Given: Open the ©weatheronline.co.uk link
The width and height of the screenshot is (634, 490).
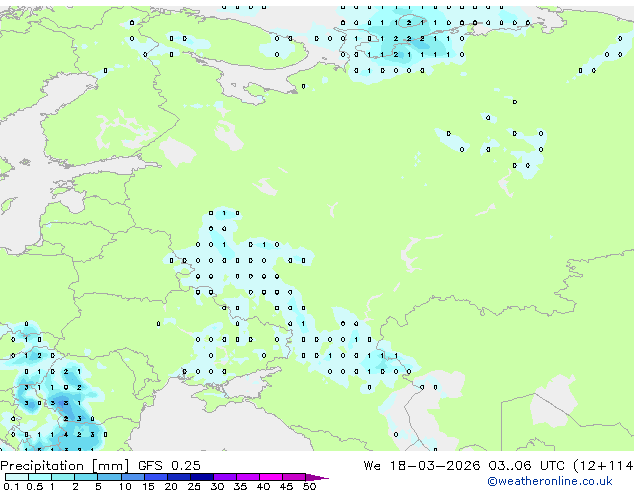Looking at the screenshot, I should (x=550, y=481).
